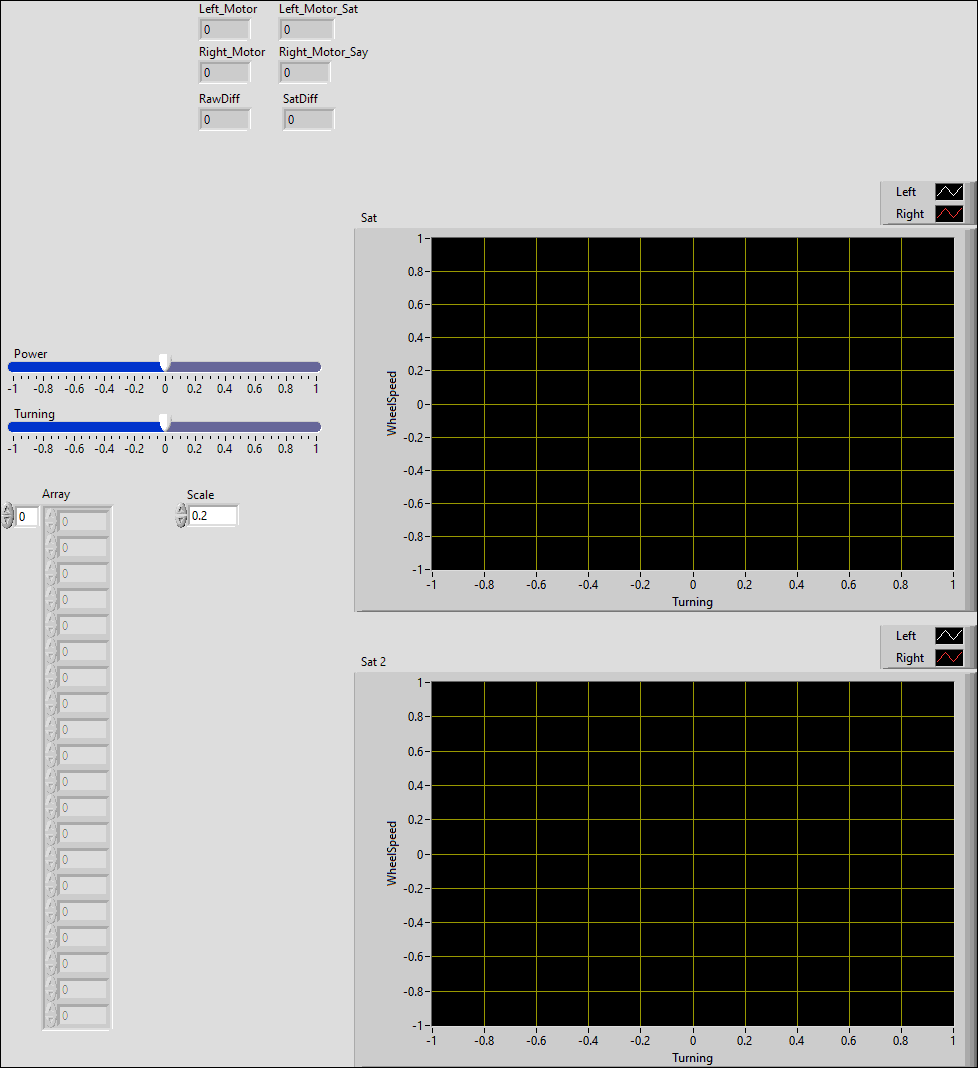Click the WheelSpeed axis label on Sat graph
This screenshot has width=978, height=1068.
392,403
